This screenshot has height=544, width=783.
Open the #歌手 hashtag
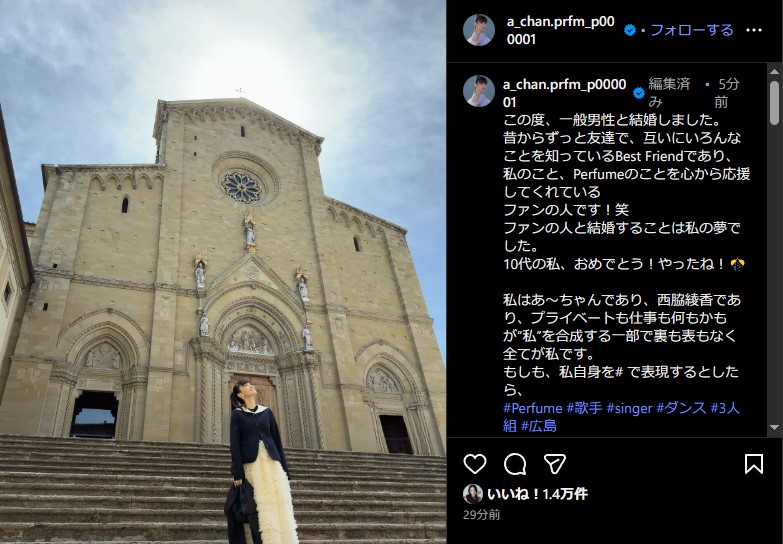pos(584,408)
